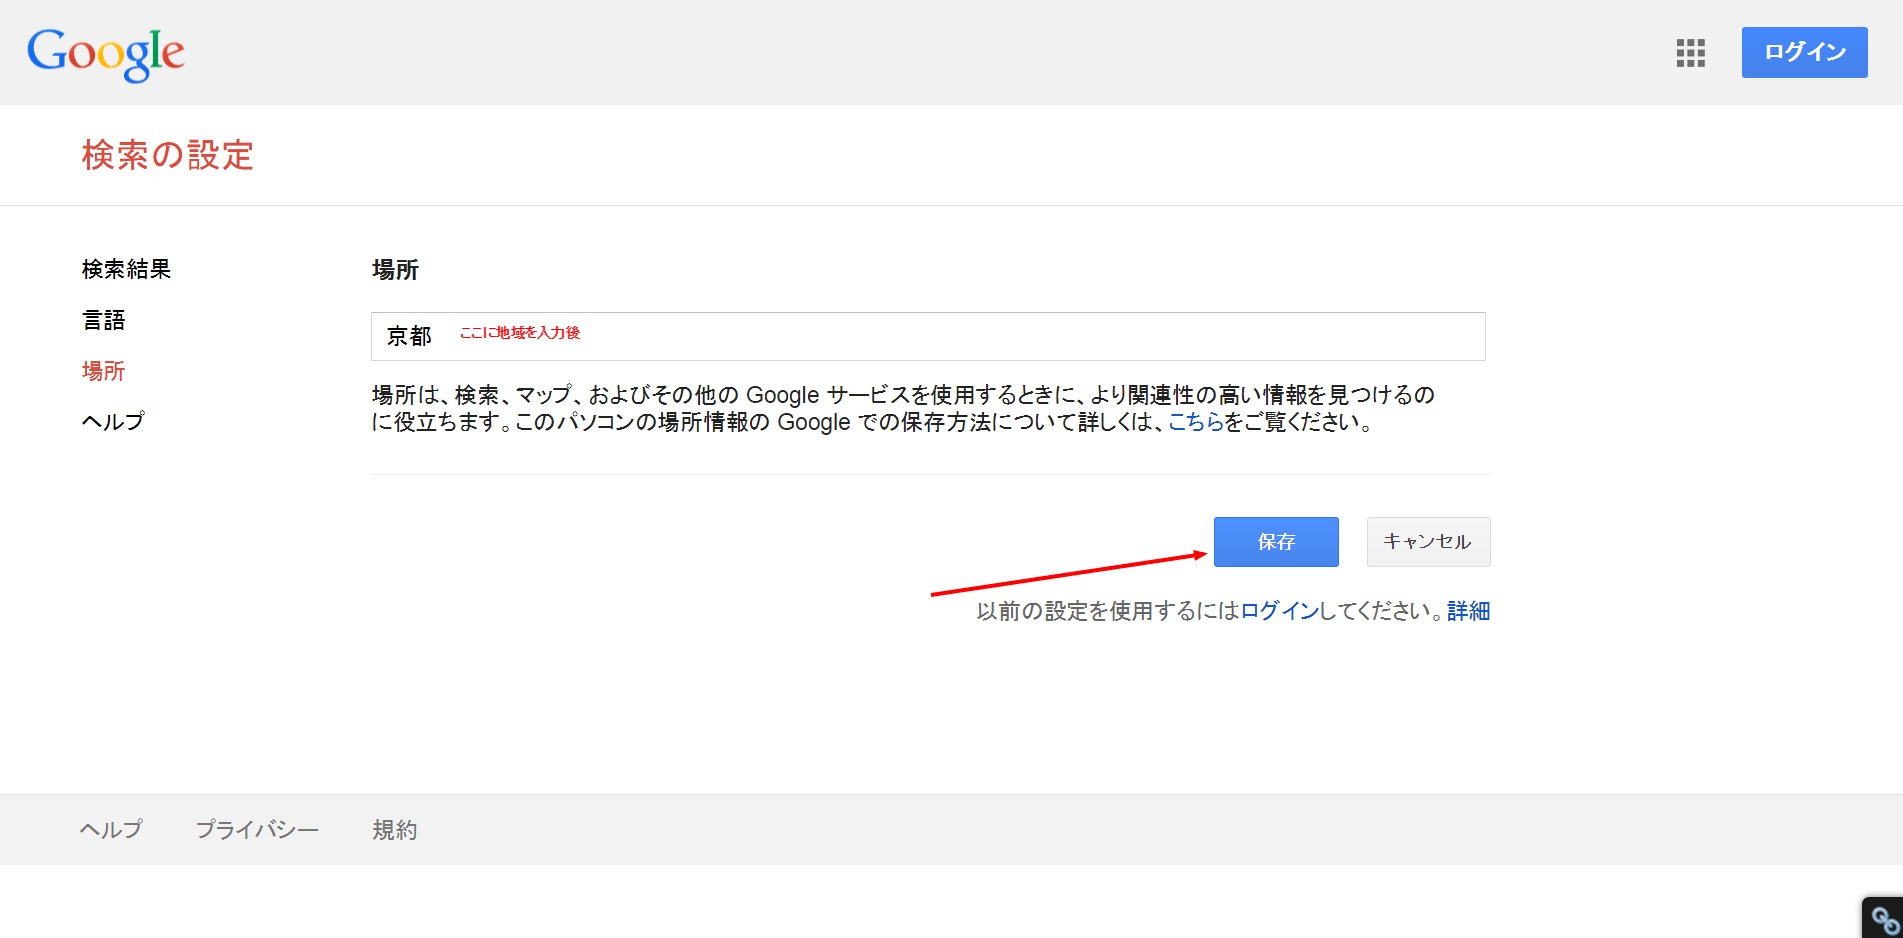Cancel changes with キャンセル button
Viewport: 1903px width, 938px height.
coord(1428,542)
